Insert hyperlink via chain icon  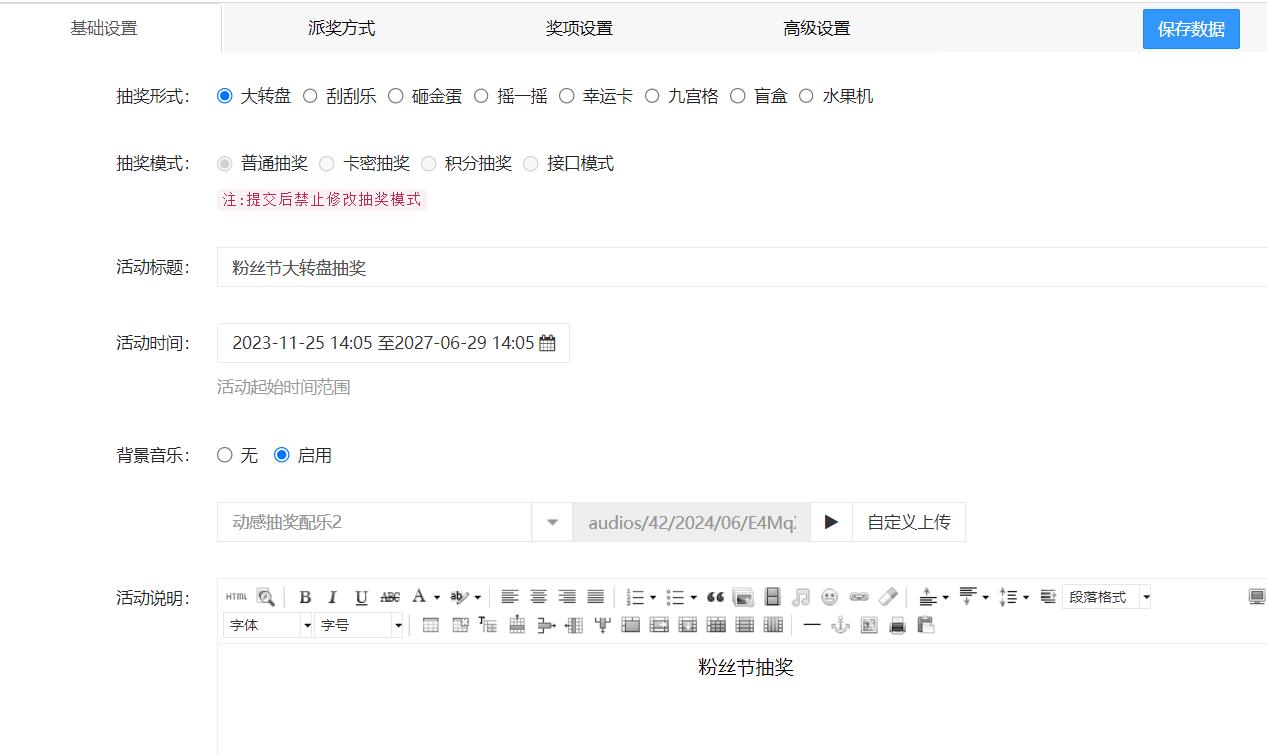click(859, 597)
